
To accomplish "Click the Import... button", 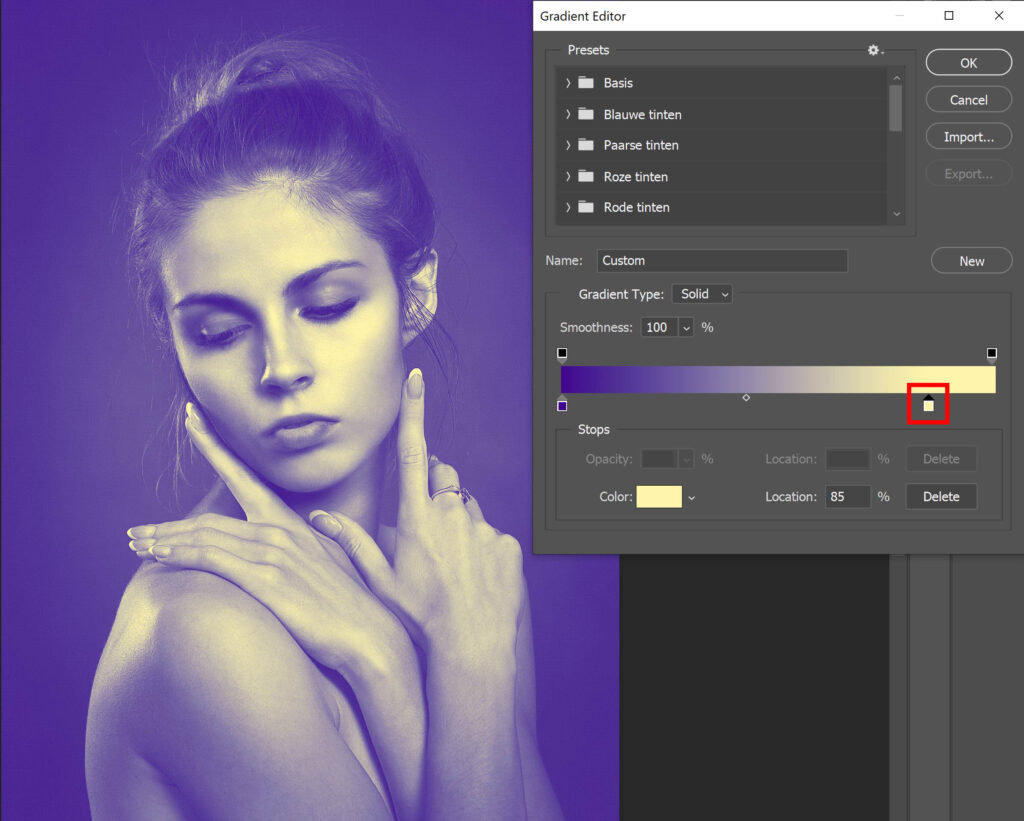I will click(968, 137).
